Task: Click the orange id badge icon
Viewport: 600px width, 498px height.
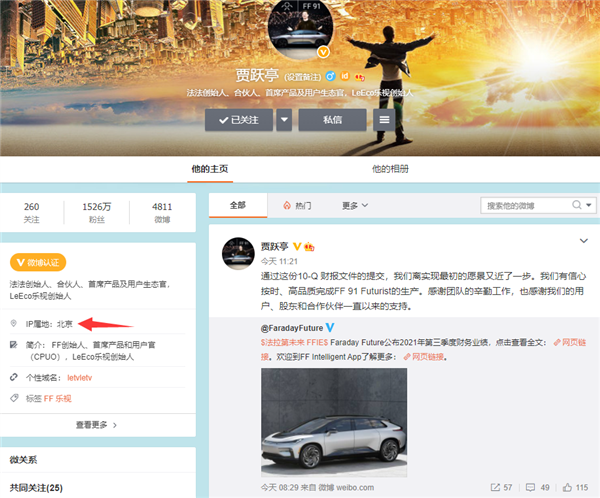Action: (345, 76)
